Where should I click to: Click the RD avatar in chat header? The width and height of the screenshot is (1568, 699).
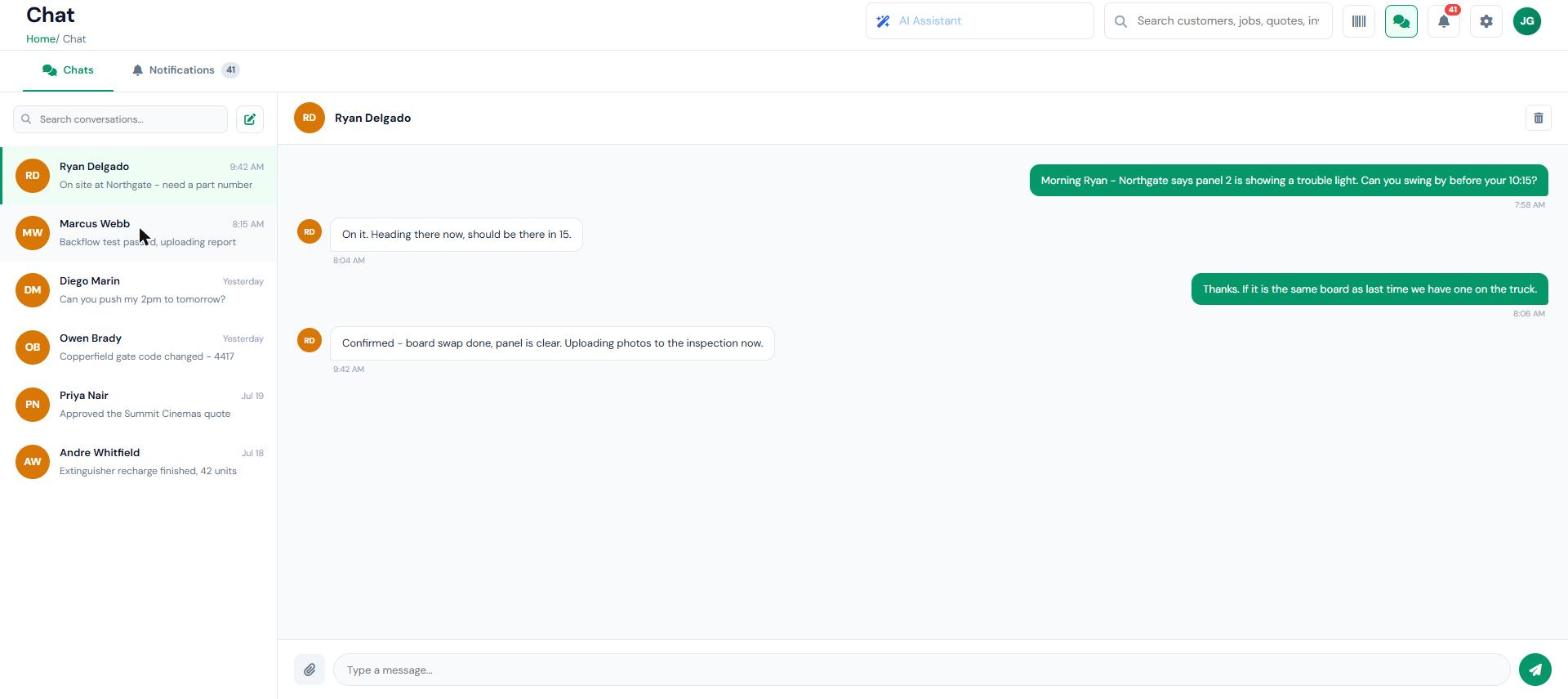(x=309, y=118)
